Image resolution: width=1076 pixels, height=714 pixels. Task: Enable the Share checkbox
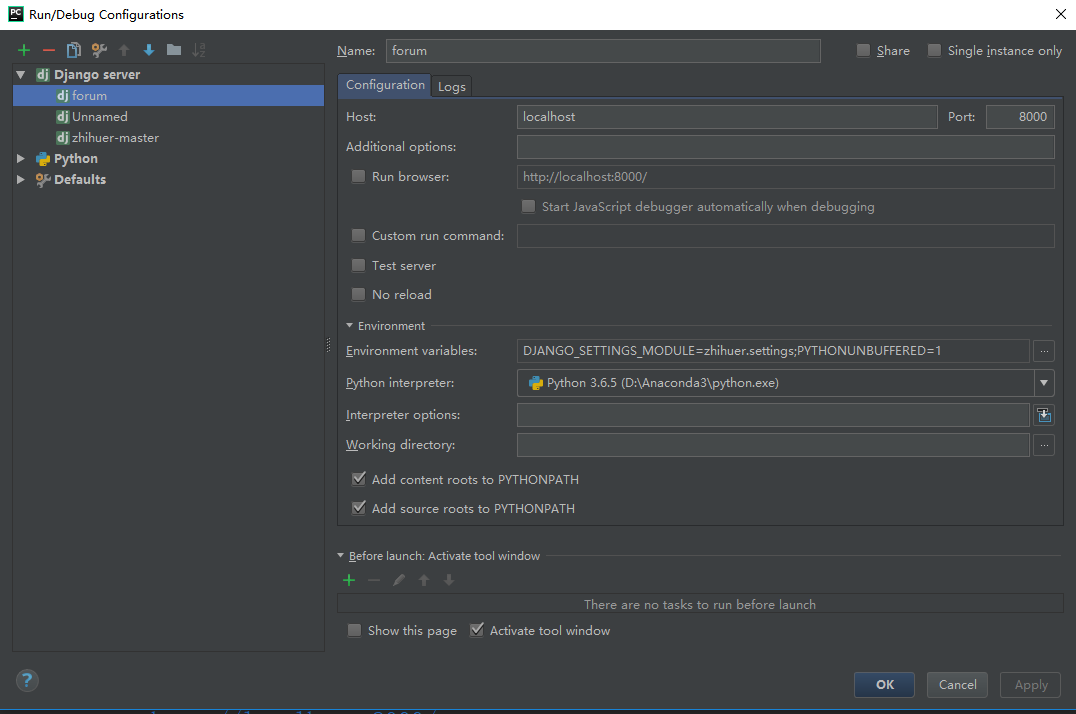click(863, 50)
